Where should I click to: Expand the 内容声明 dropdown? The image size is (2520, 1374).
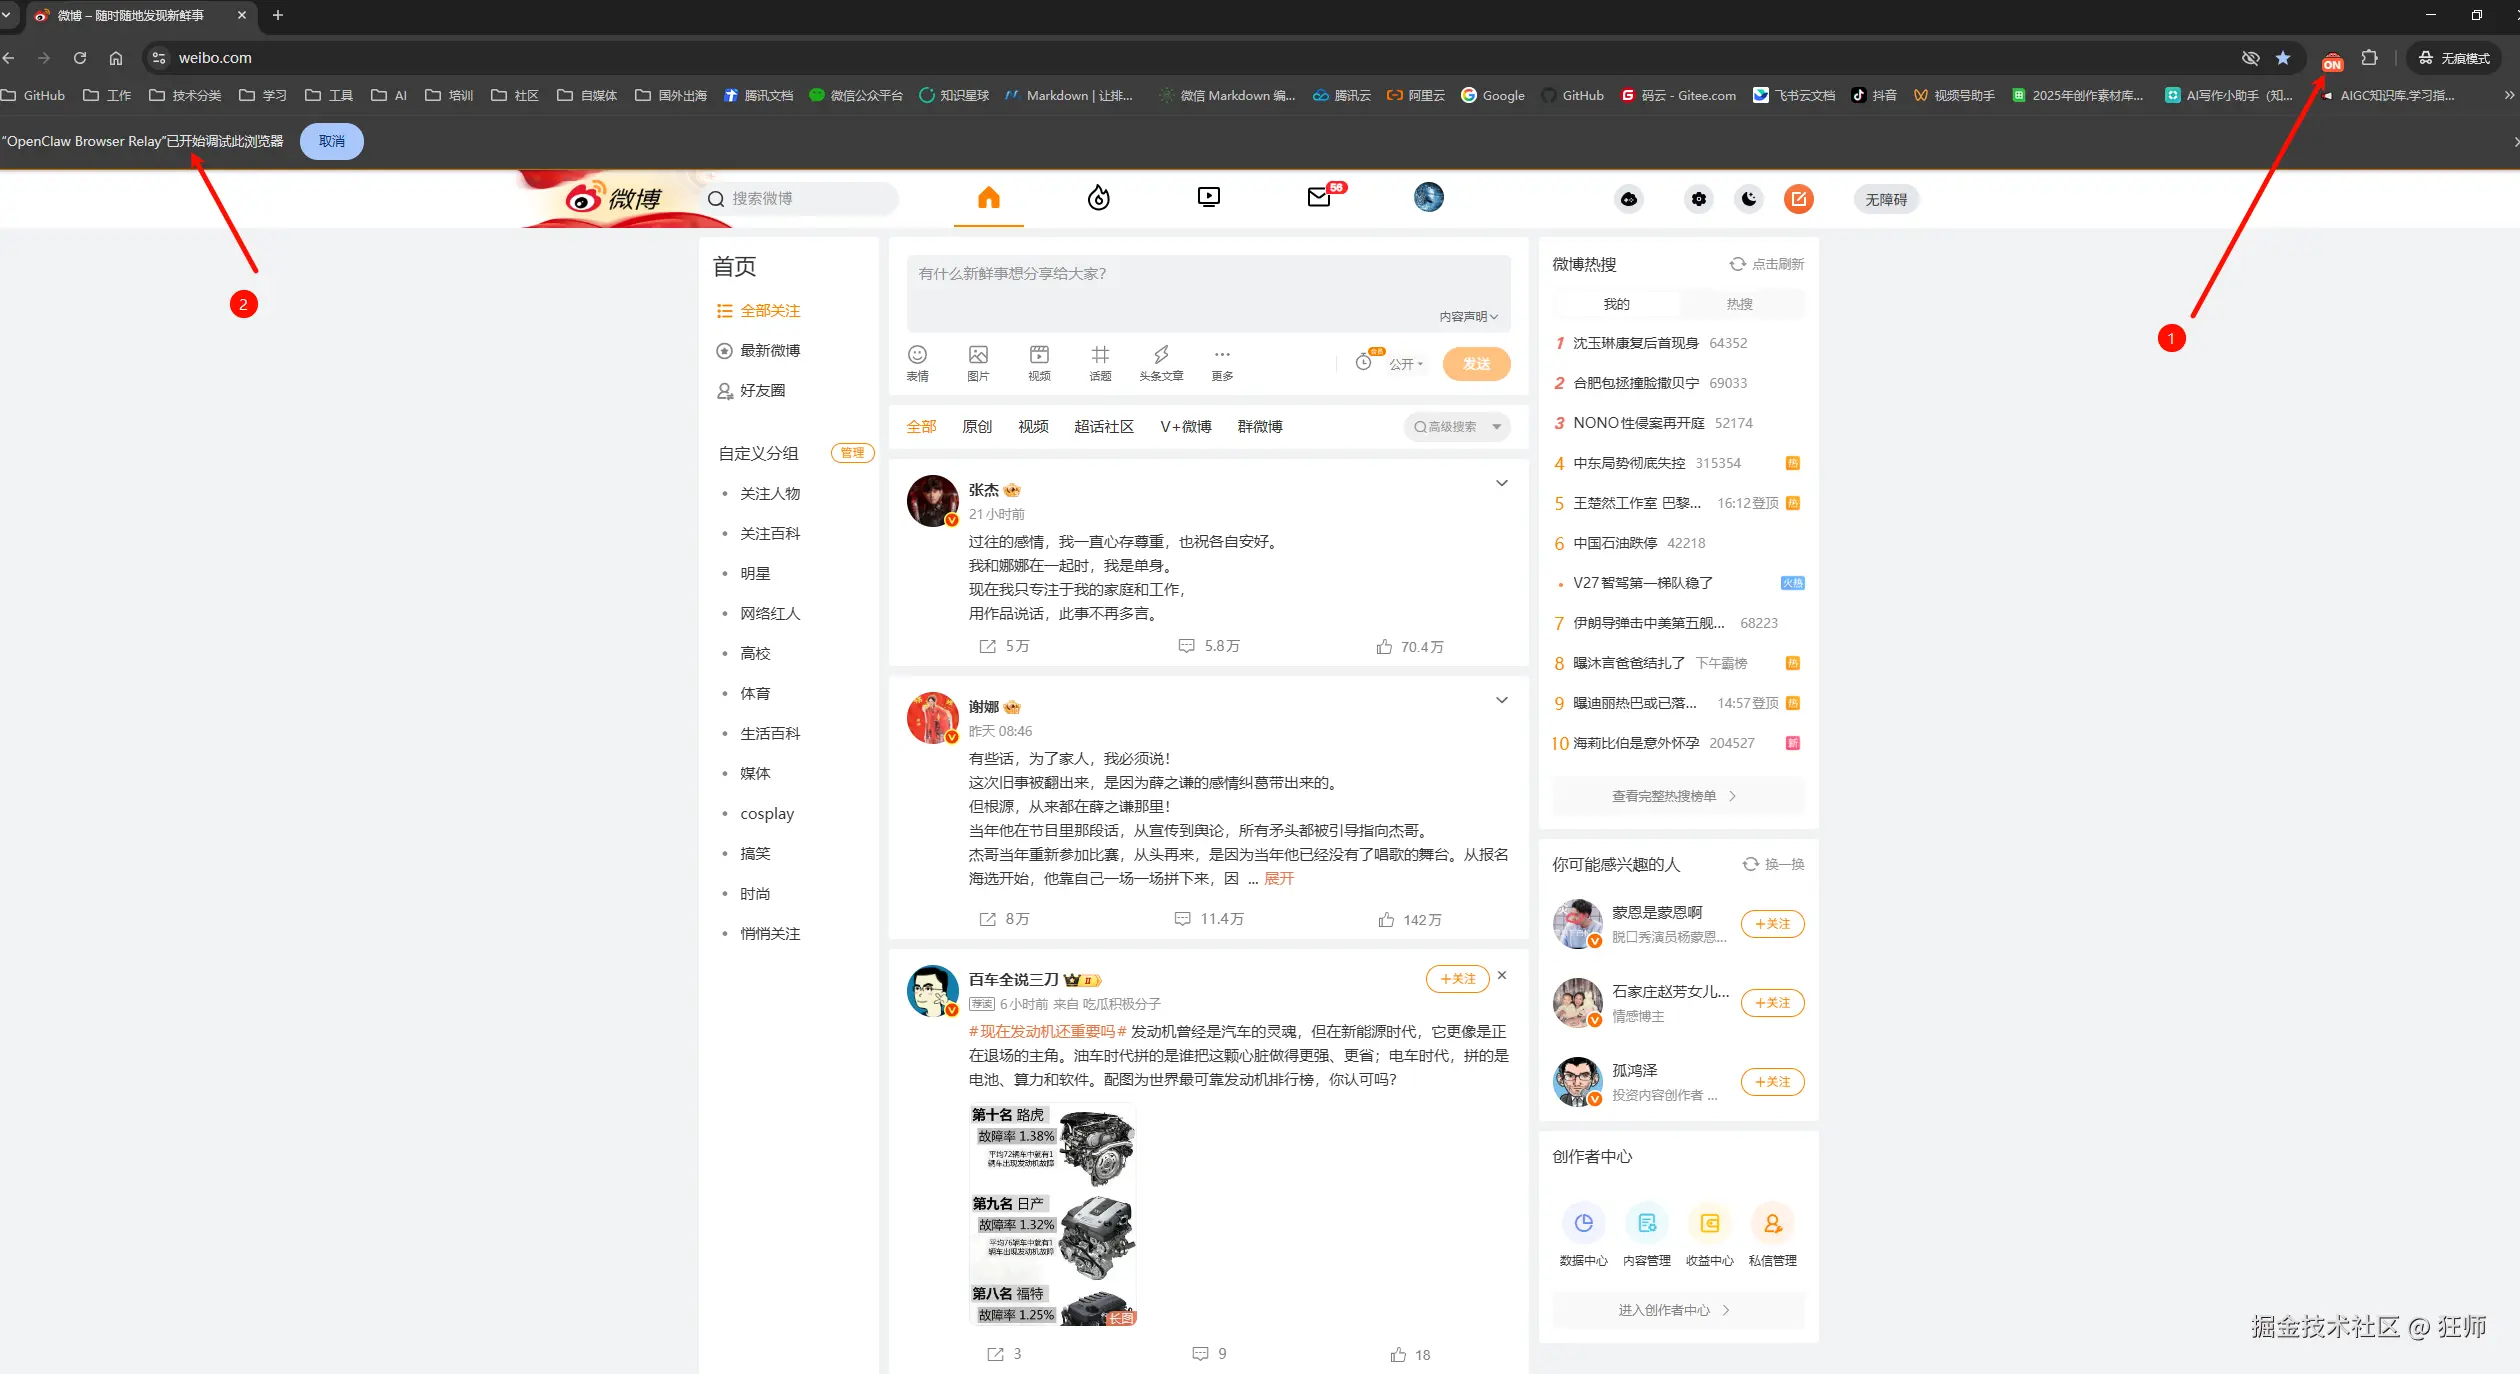(1468, 316)
